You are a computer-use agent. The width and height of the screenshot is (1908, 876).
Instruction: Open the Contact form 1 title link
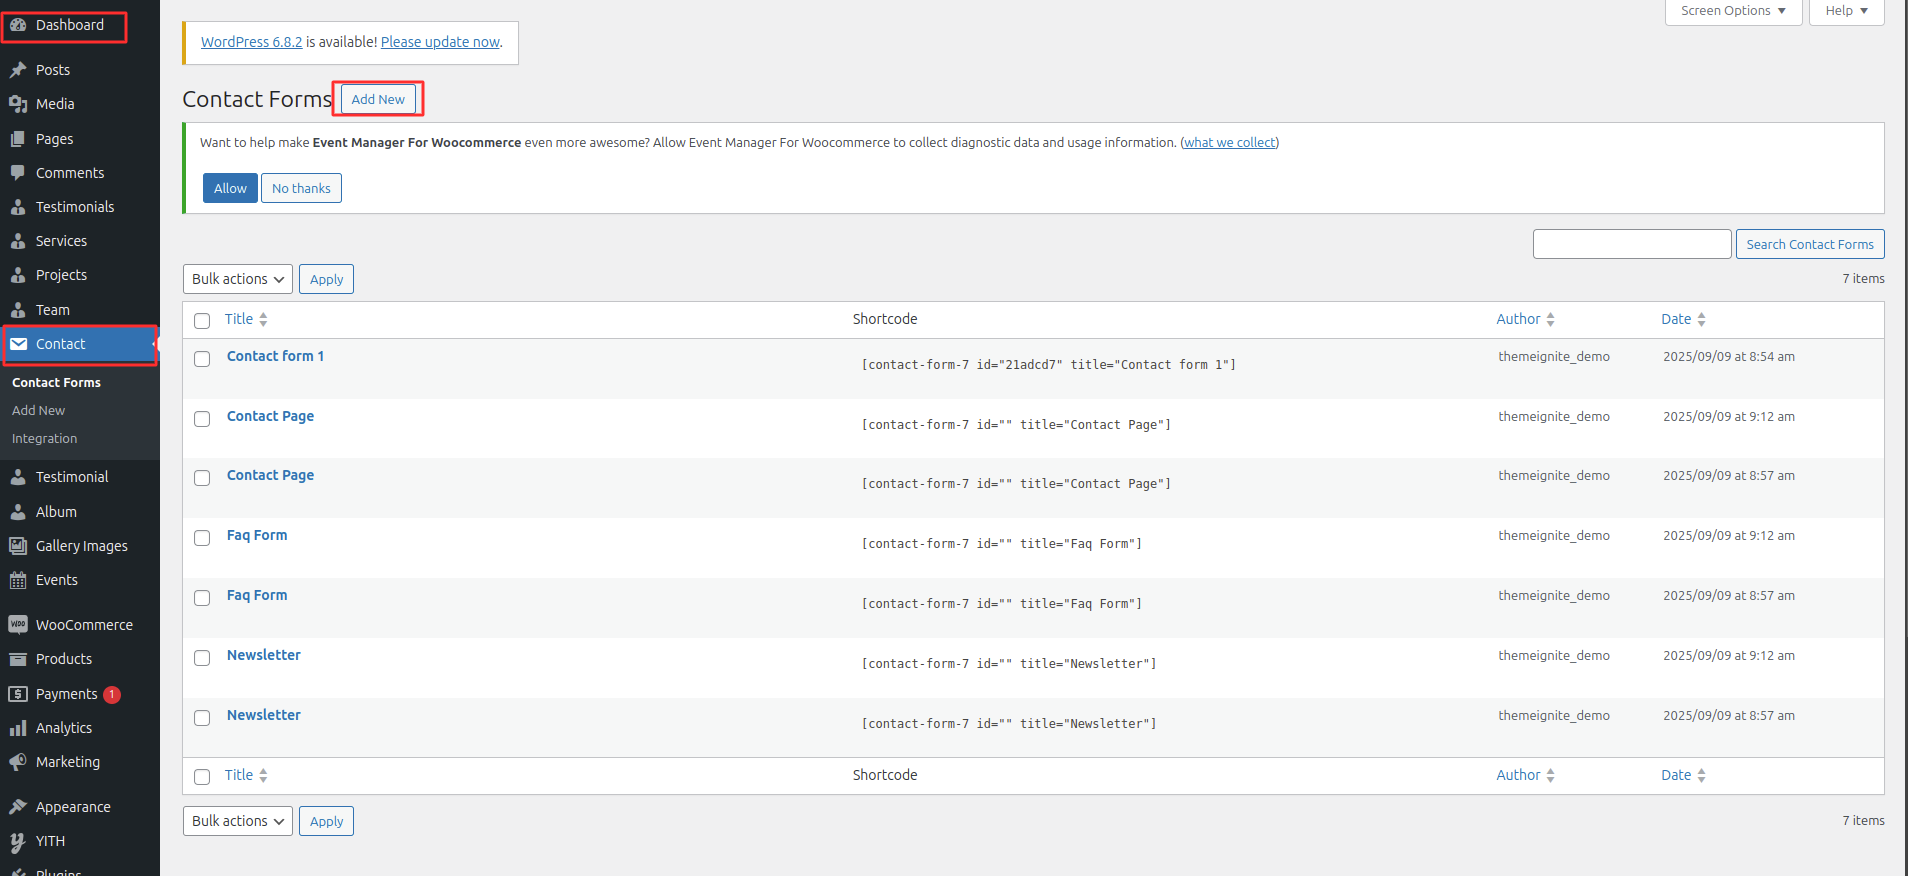click(275, 356)
